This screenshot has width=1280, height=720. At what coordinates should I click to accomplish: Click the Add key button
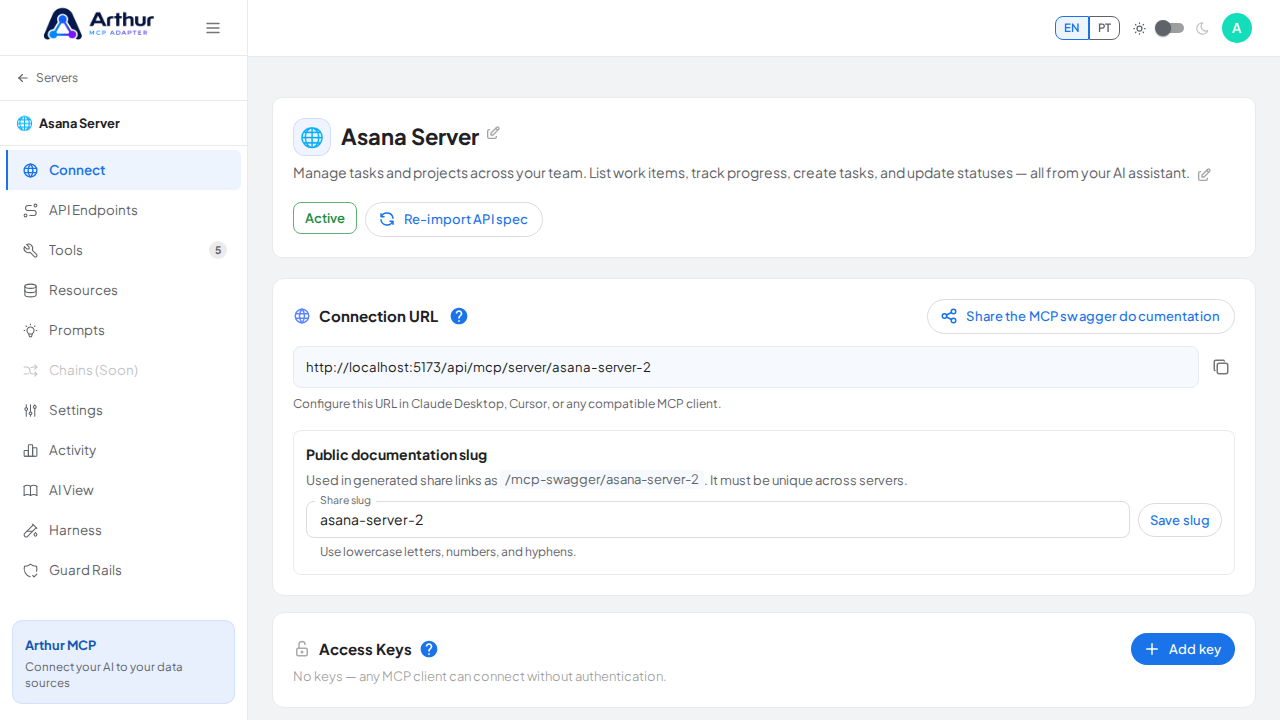pos(1183,649)
